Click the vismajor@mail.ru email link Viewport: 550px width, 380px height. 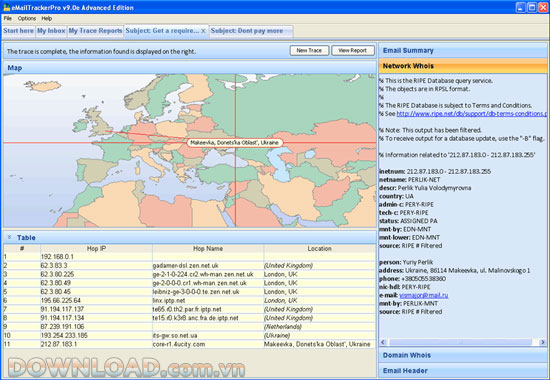point(424,295)
